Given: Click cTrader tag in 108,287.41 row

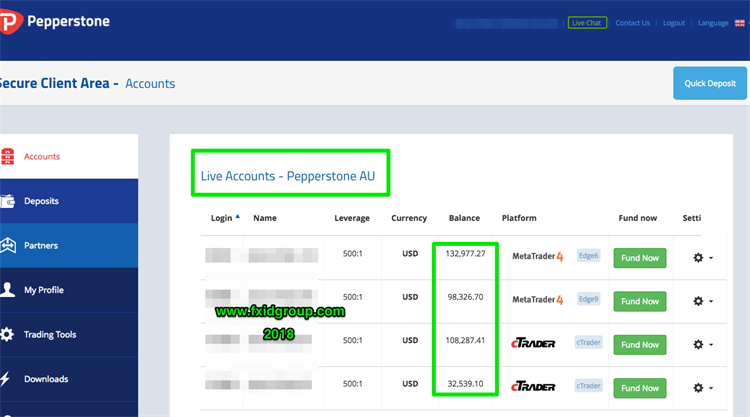Looking at the screenshot, I should pyautogui.click(x=588, y=342).
